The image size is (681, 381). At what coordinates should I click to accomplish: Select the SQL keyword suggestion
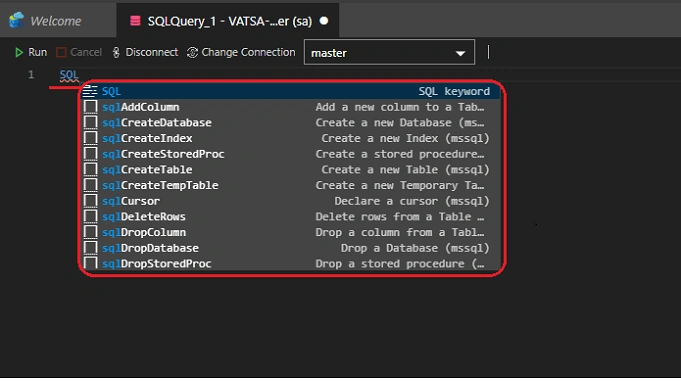tap(291, 91)
